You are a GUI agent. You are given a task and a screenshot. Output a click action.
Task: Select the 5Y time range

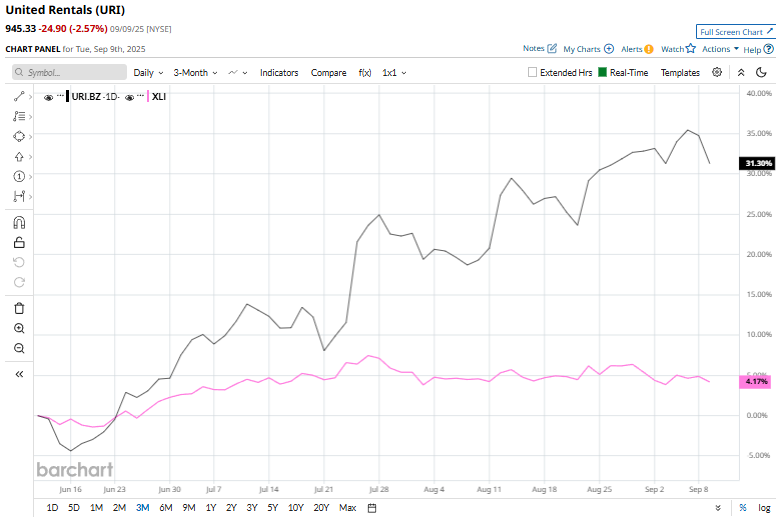273,508
